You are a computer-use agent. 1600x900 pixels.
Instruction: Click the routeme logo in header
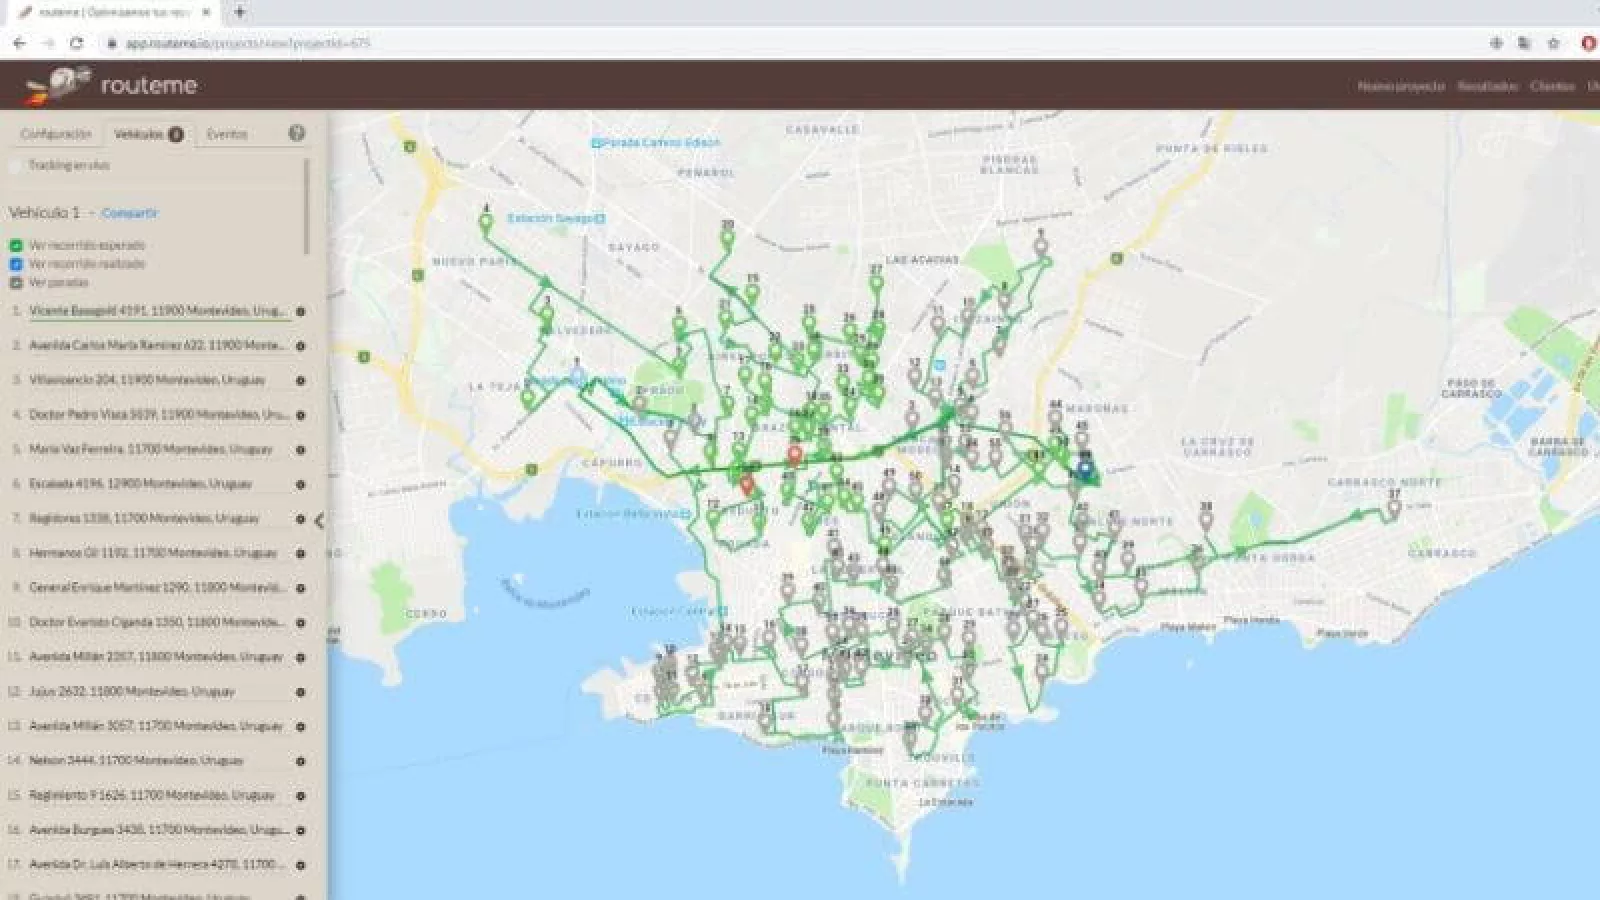pyautogui.click(x=112, y=86)
